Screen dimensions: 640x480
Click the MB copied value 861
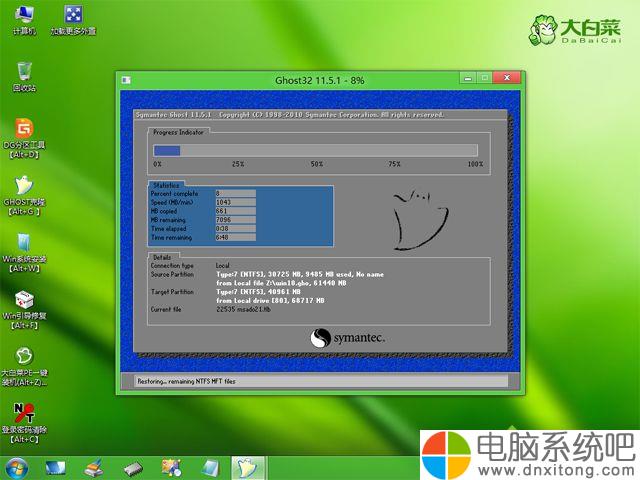[236, 211]
